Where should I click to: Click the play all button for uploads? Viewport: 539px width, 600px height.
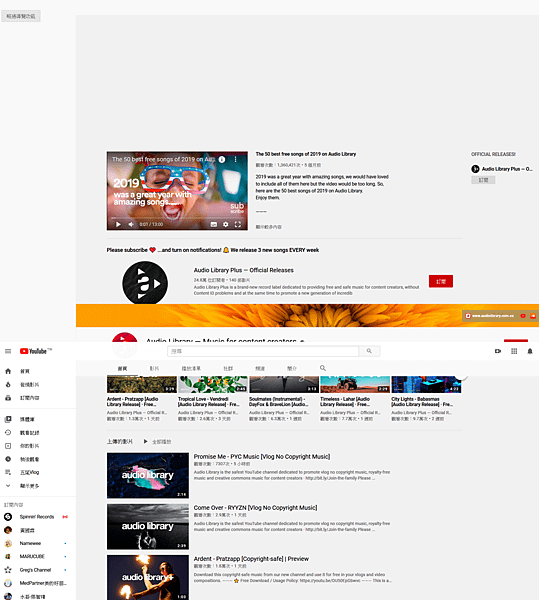(x=157, y=442)
